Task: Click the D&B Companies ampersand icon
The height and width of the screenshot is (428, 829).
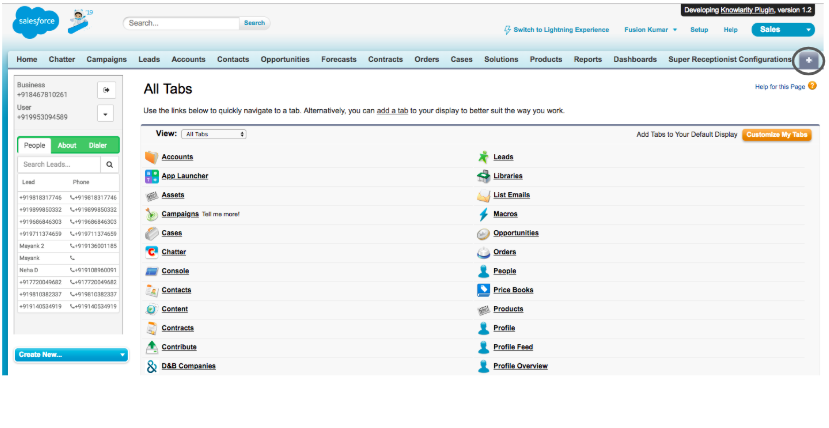Action: 152,366
